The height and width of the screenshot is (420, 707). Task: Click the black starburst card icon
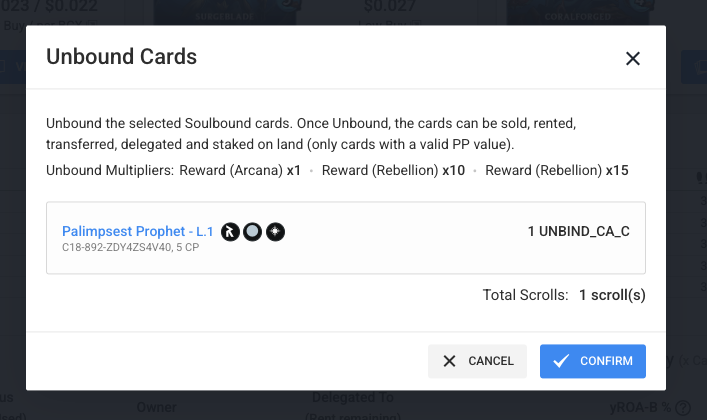click(275, 232)
